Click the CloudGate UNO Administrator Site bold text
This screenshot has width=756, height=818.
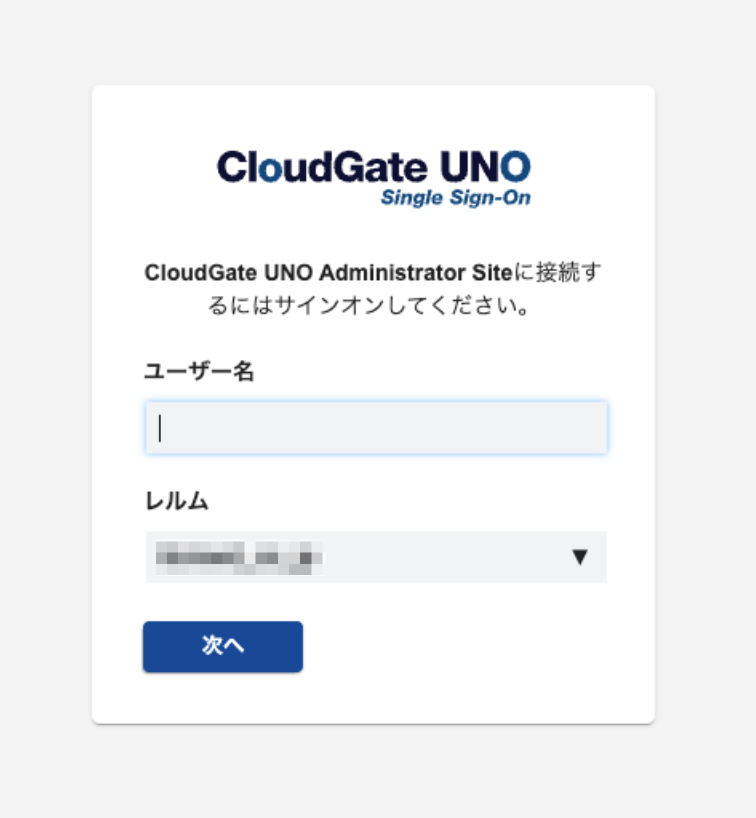click(x=328, y=273)
